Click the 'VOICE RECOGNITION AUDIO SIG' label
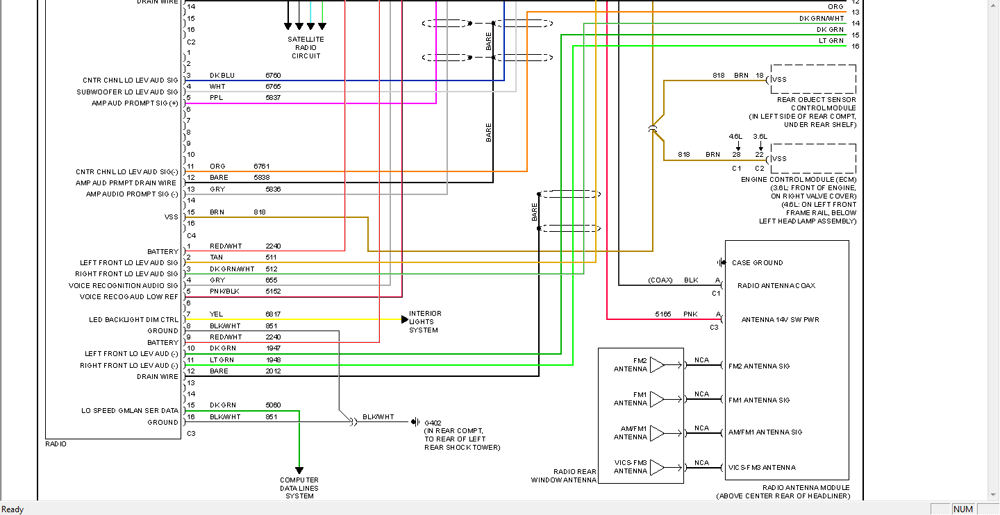Viewport: 1000px width, 515px height. (x=124, y=286)
